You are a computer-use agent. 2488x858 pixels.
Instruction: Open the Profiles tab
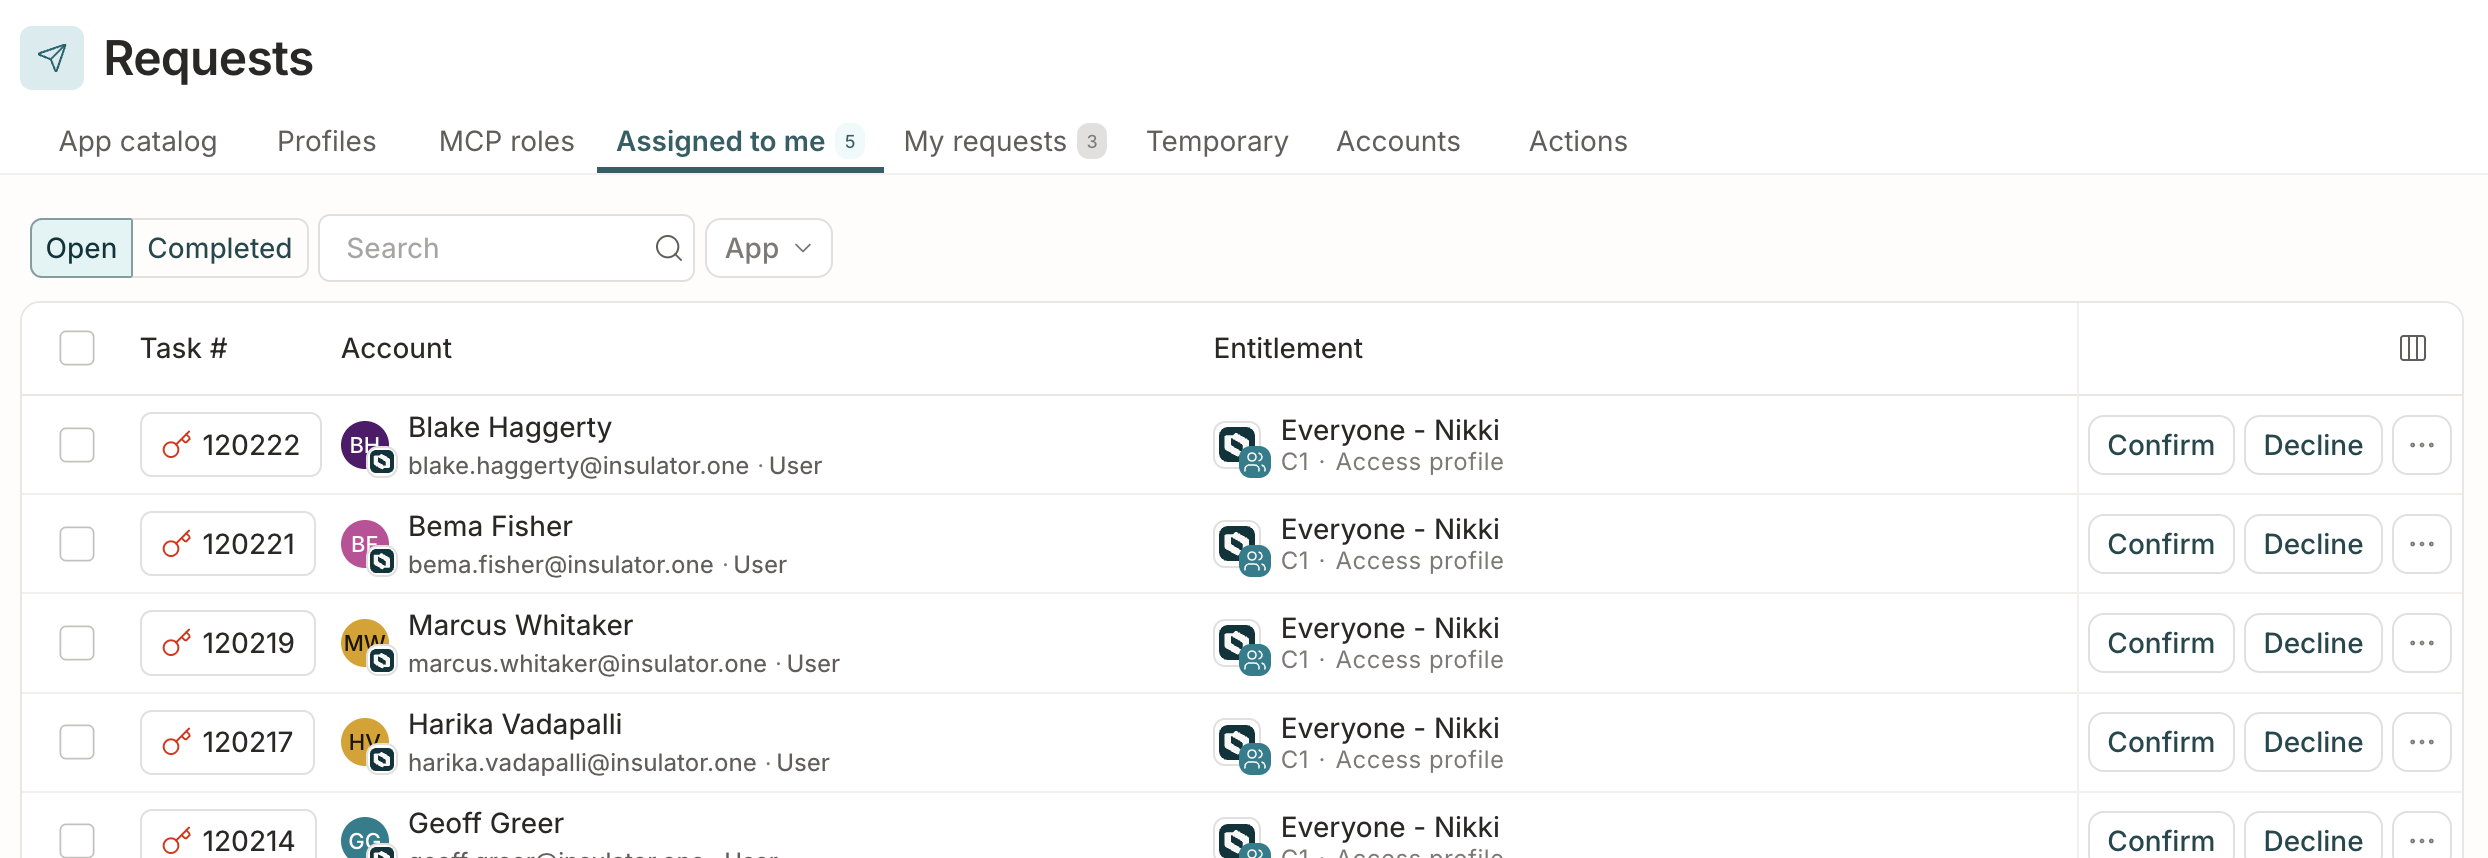[327, 141]
